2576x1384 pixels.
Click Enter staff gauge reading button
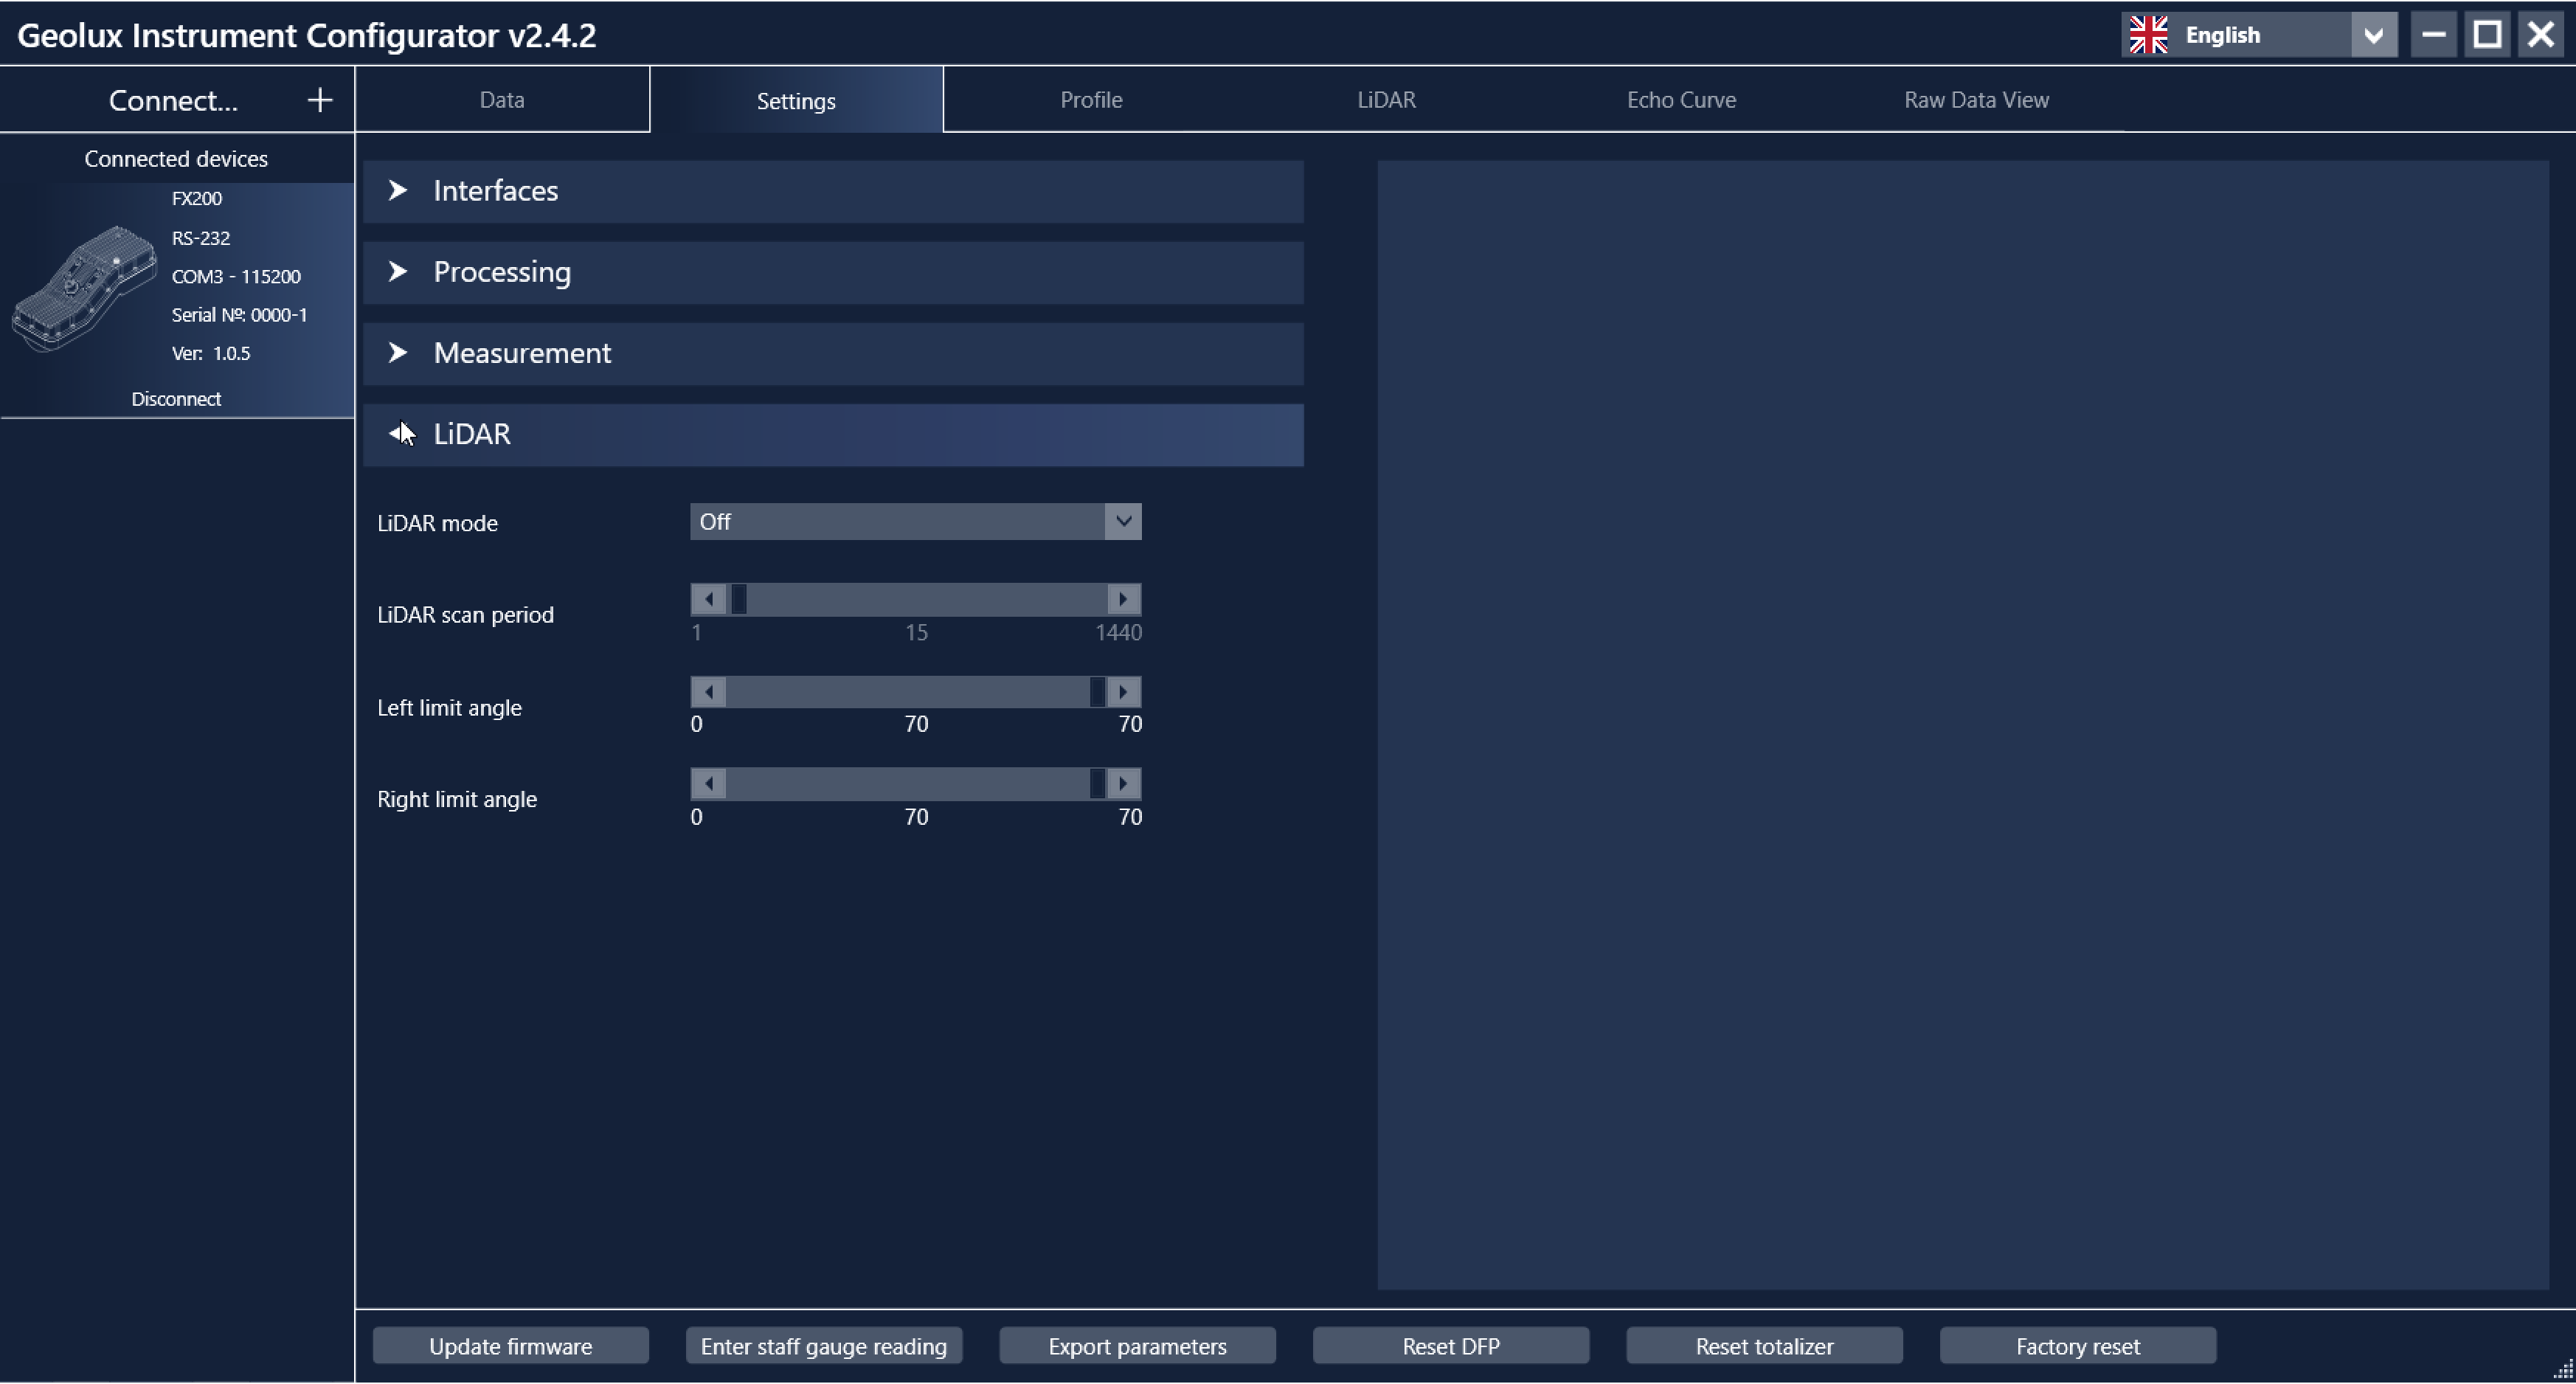coord(824,1346)
